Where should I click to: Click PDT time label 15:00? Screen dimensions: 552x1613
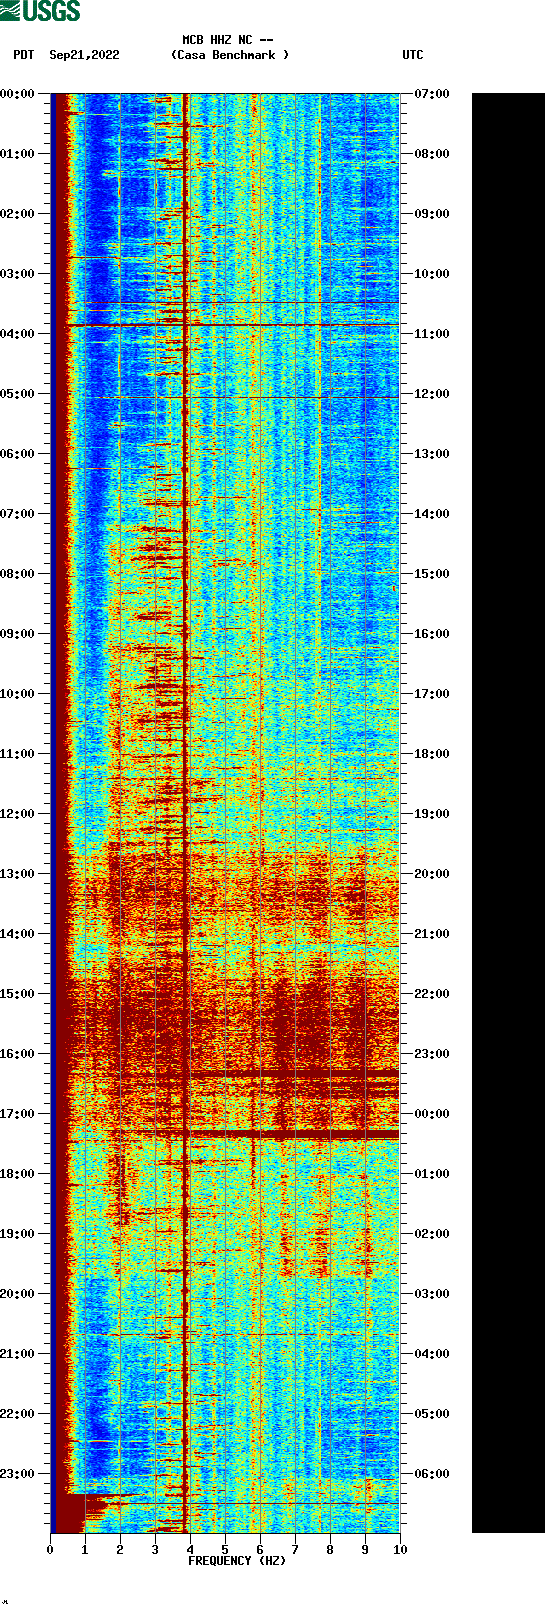pyautogui.click(x=18, y=994)
